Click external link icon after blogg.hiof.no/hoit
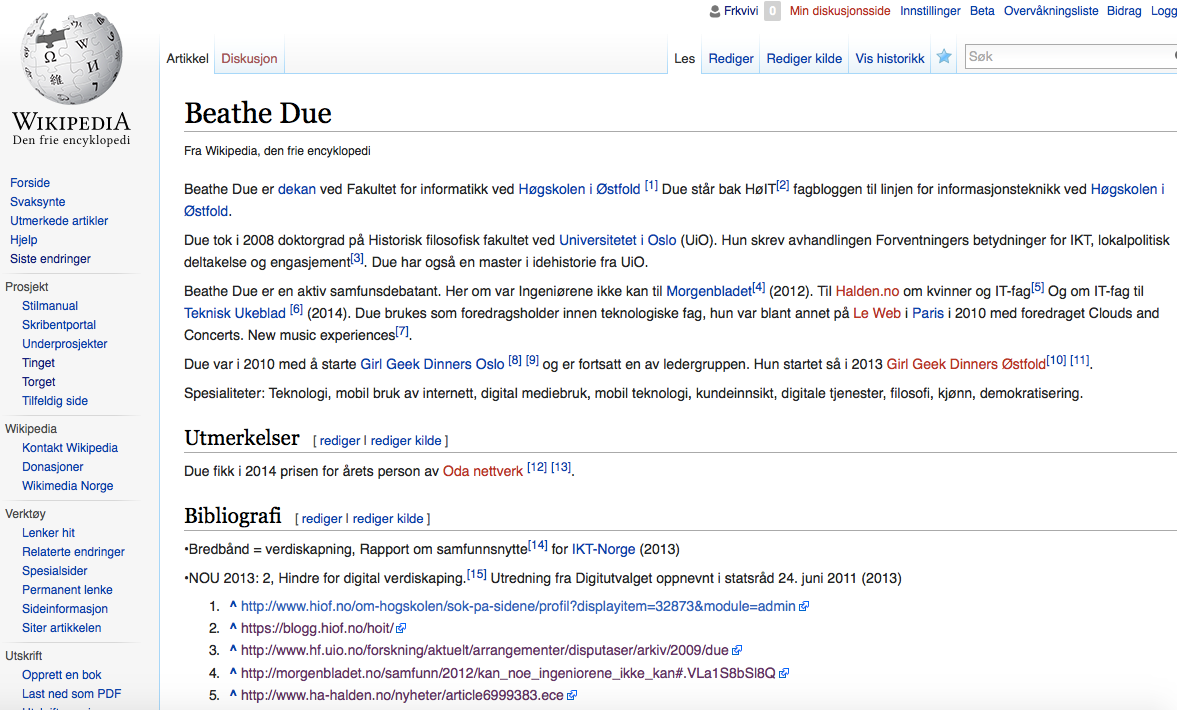1177x710 pixels. tap(401, 628)
